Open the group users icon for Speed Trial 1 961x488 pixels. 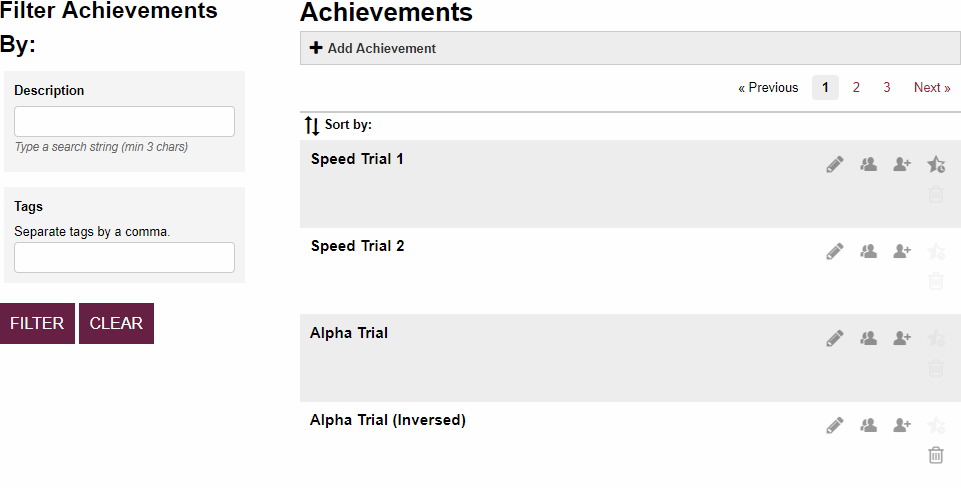[x=868, y=165]
